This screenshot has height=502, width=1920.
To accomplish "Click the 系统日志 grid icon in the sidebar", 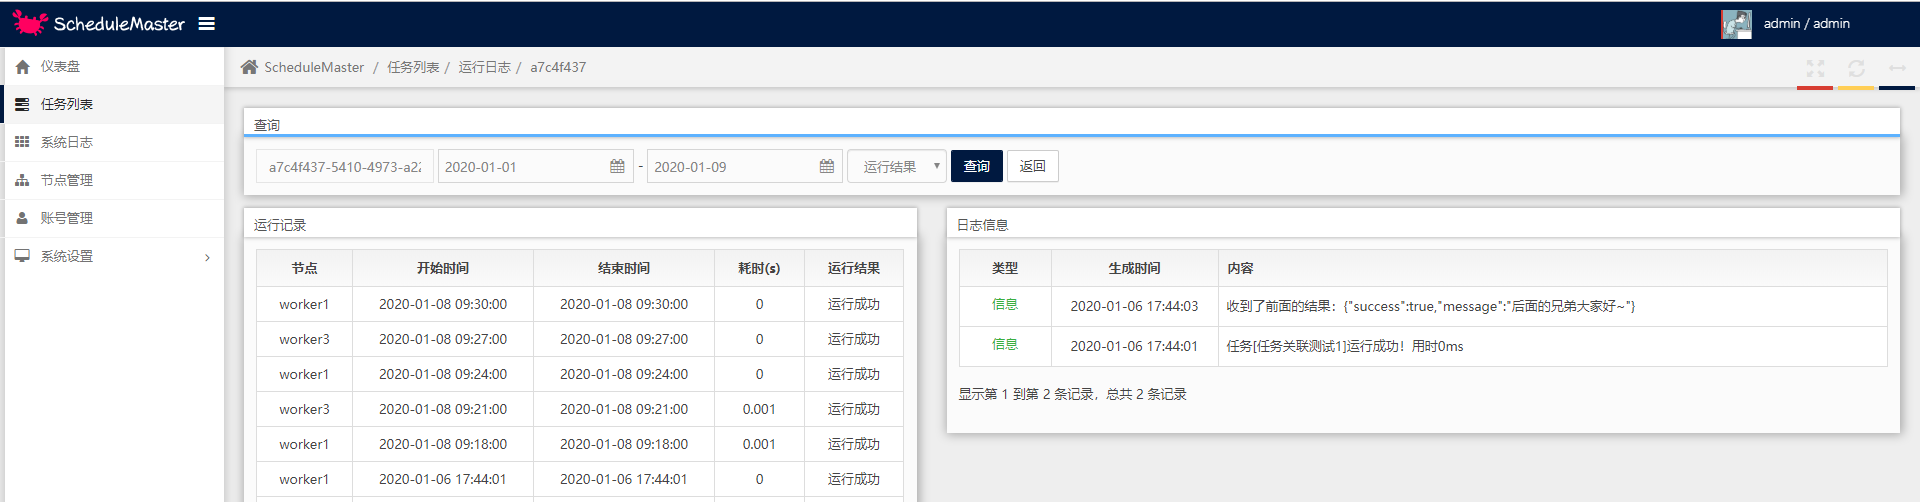I will point(22,142).
